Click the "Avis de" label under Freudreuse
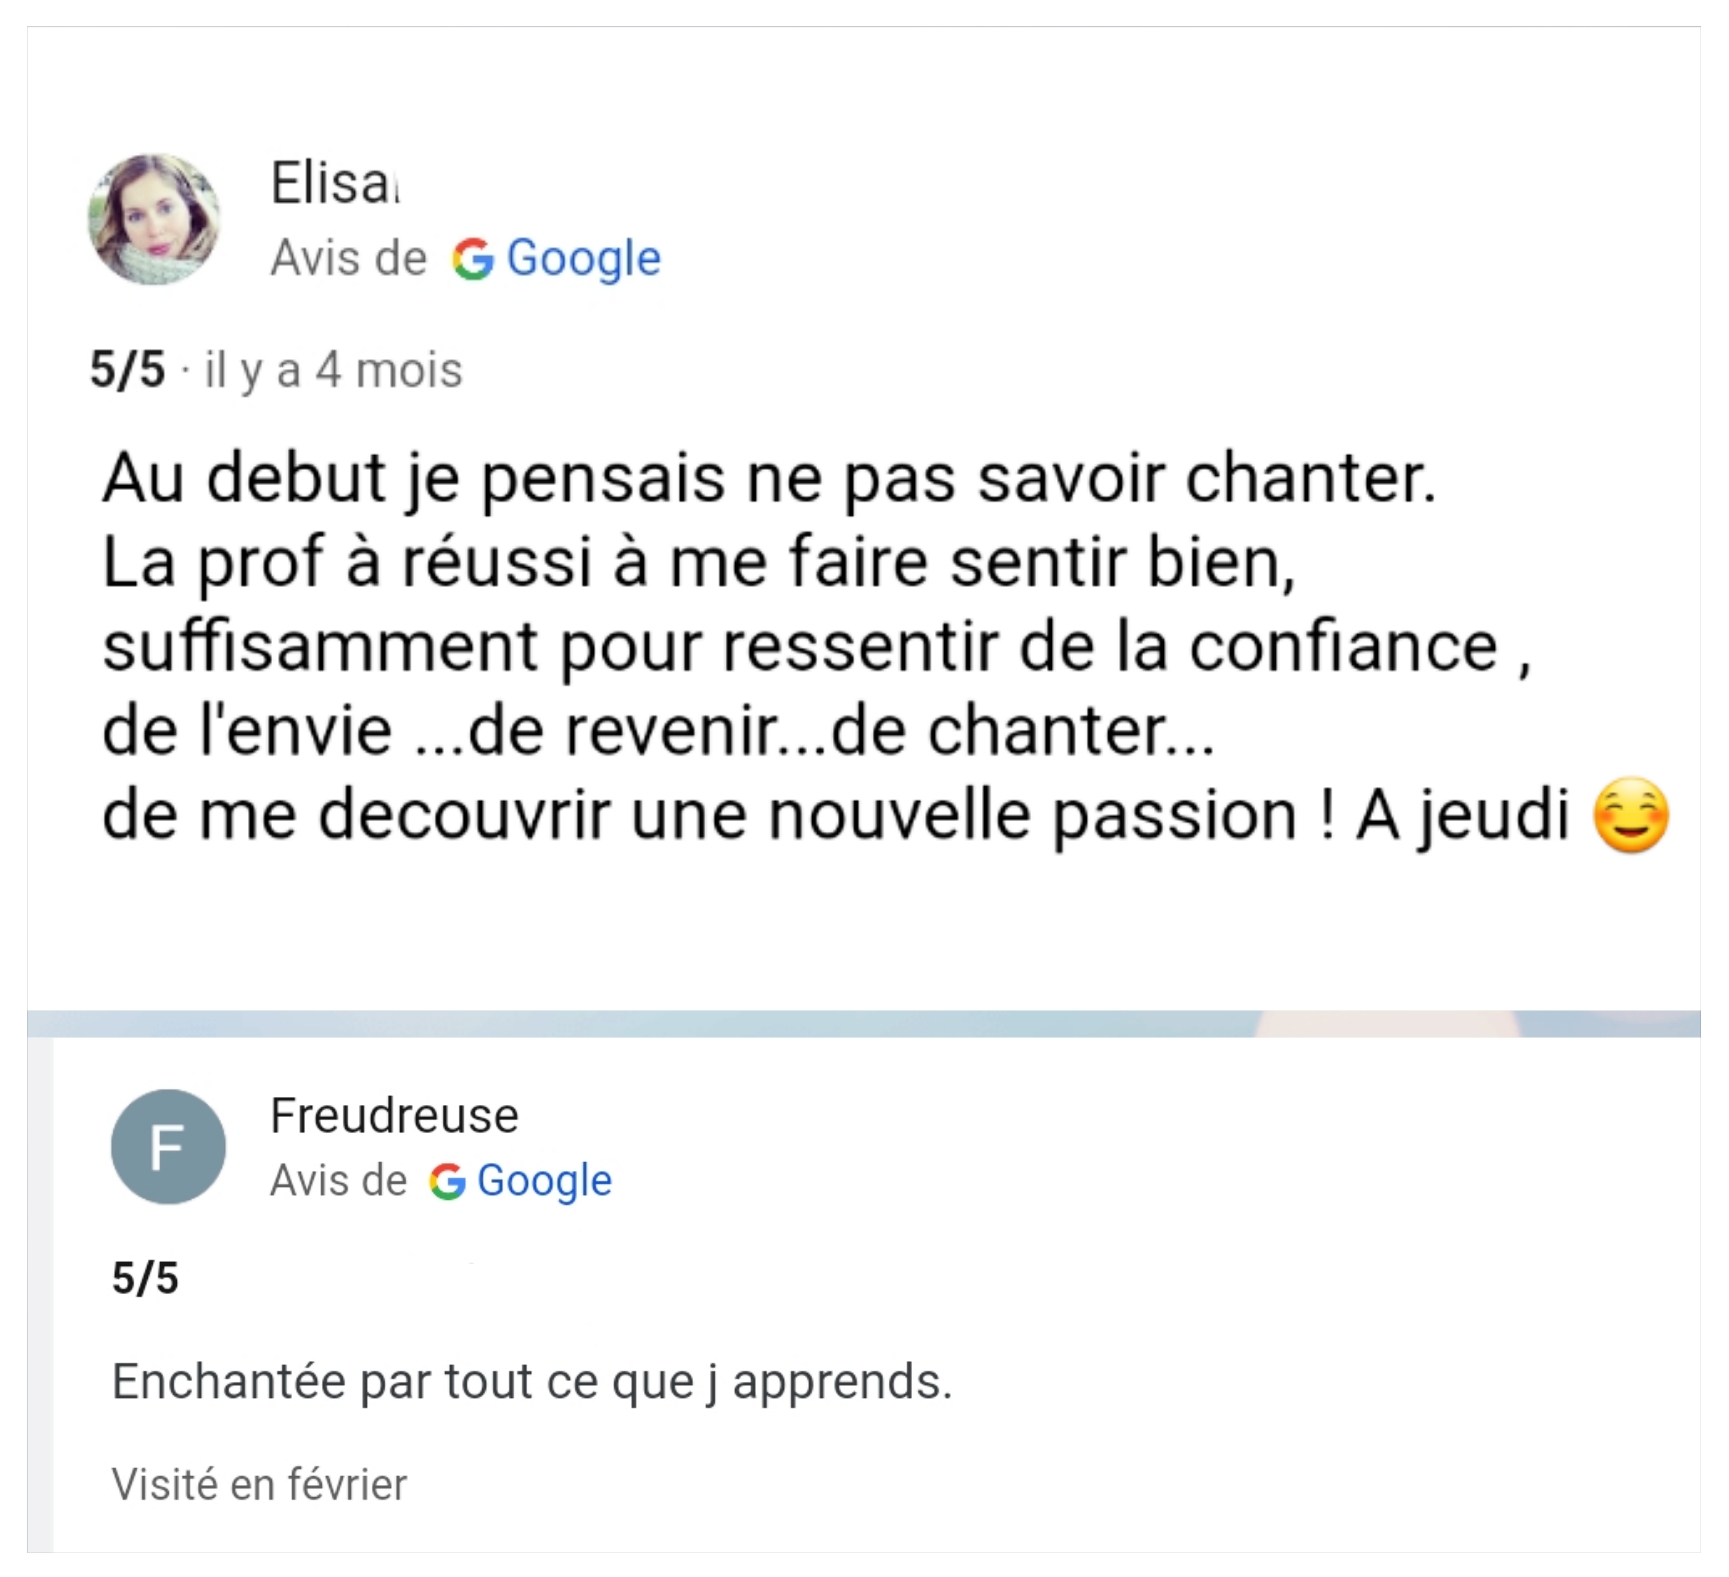The width and height of the screenshot is (1729, 1577). (x=338, y=1181)
